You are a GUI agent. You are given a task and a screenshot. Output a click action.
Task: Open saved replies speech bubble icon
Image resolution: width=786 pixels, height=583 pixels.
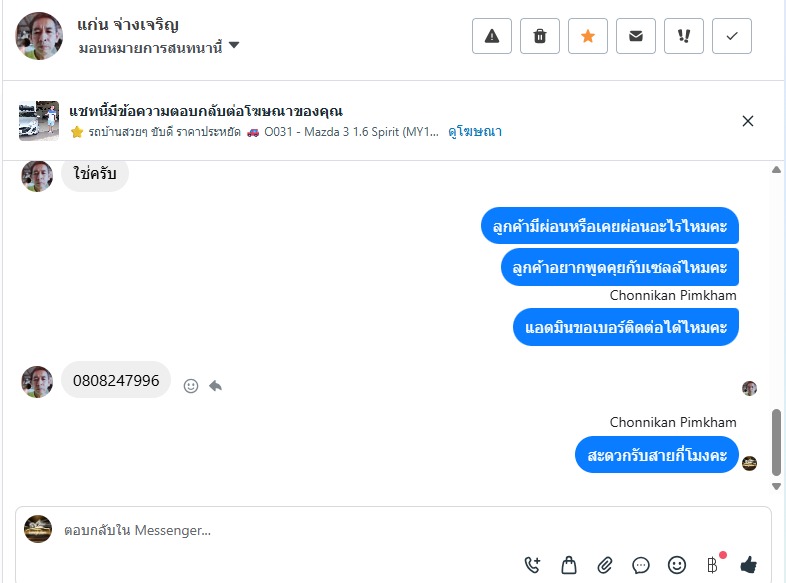(x=641, y=565)
